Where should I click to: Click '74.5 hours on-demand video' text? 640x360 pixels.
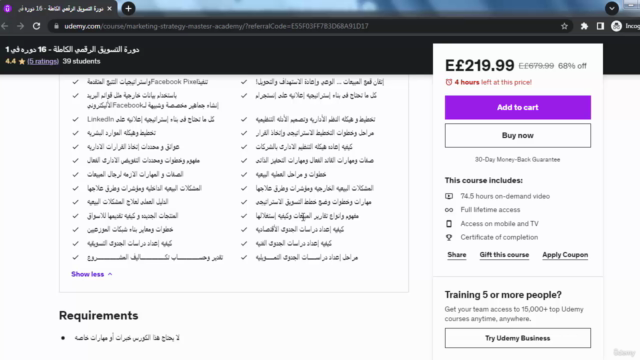point(505,196)
